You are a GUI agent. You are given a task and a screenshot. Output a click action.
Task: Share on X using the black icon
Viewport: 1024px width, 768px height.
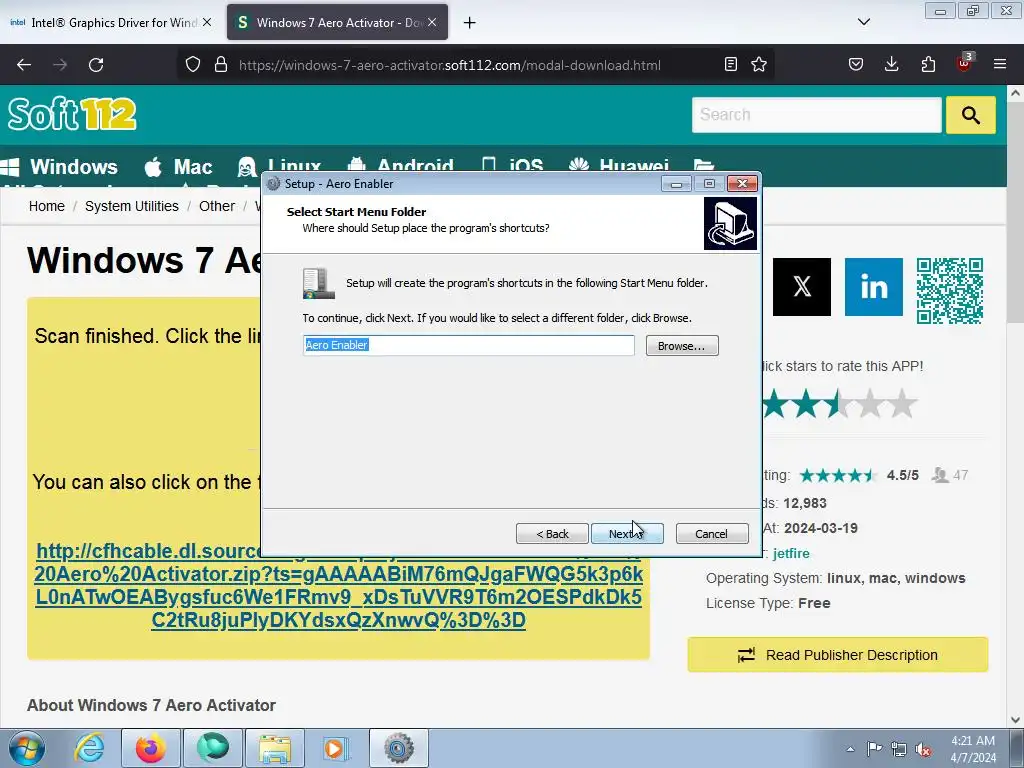(x=802, y=287)
